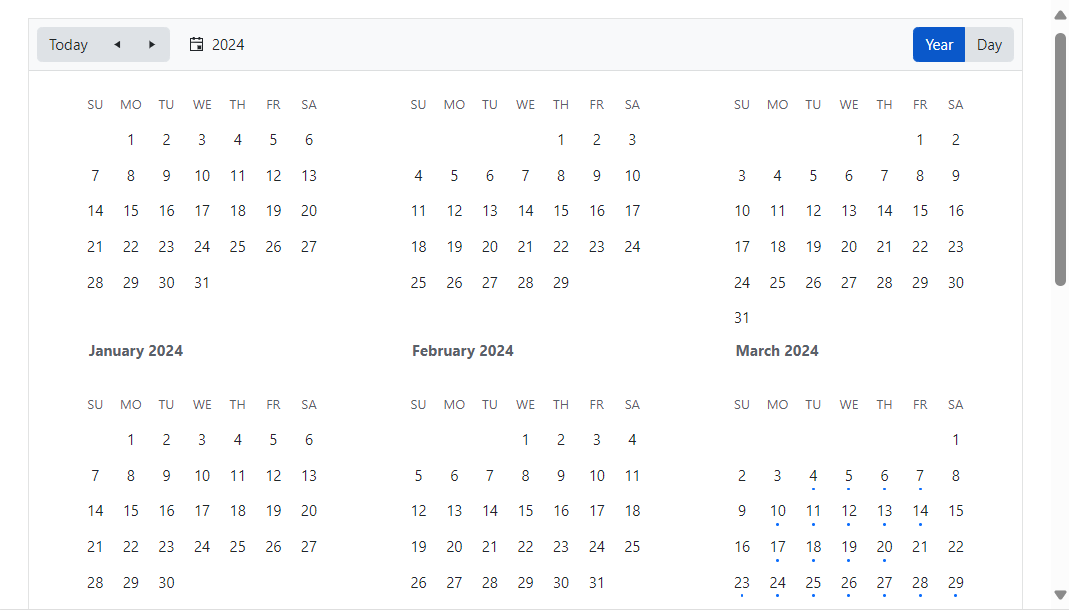Go to the next year using the right arrow

point(152,45)
